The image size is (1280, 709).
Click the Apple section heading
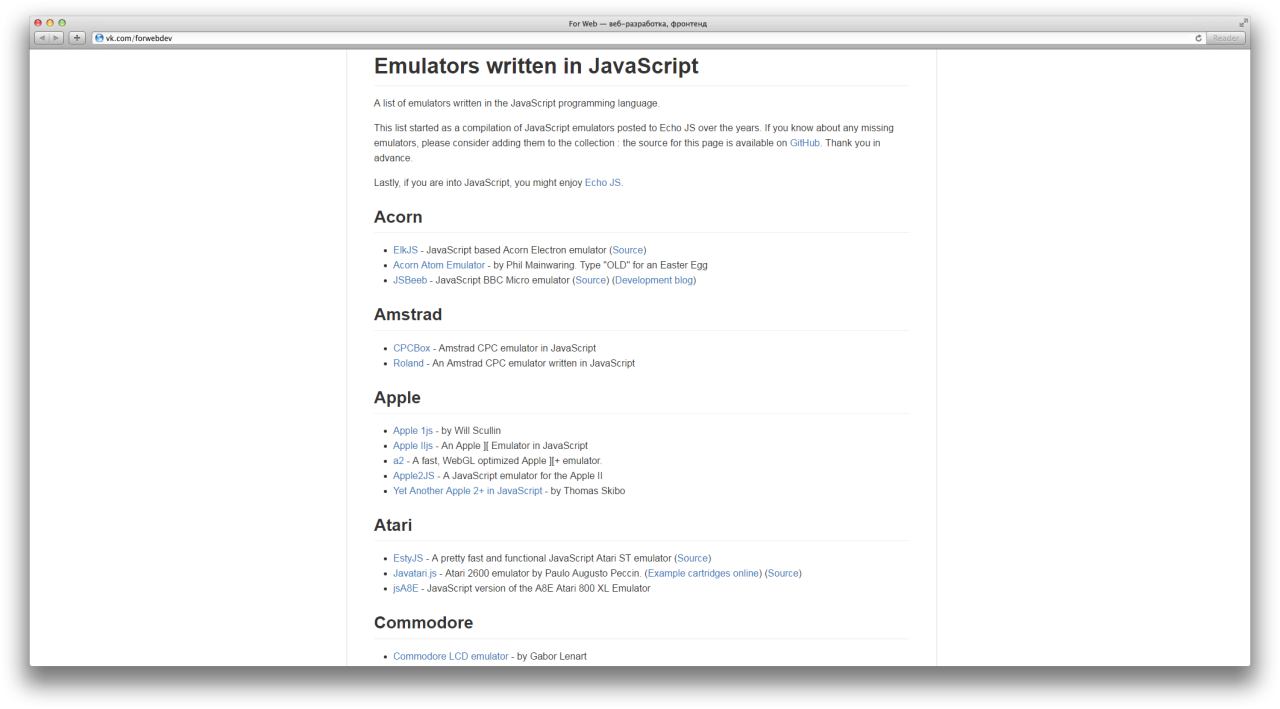(397, 398)
